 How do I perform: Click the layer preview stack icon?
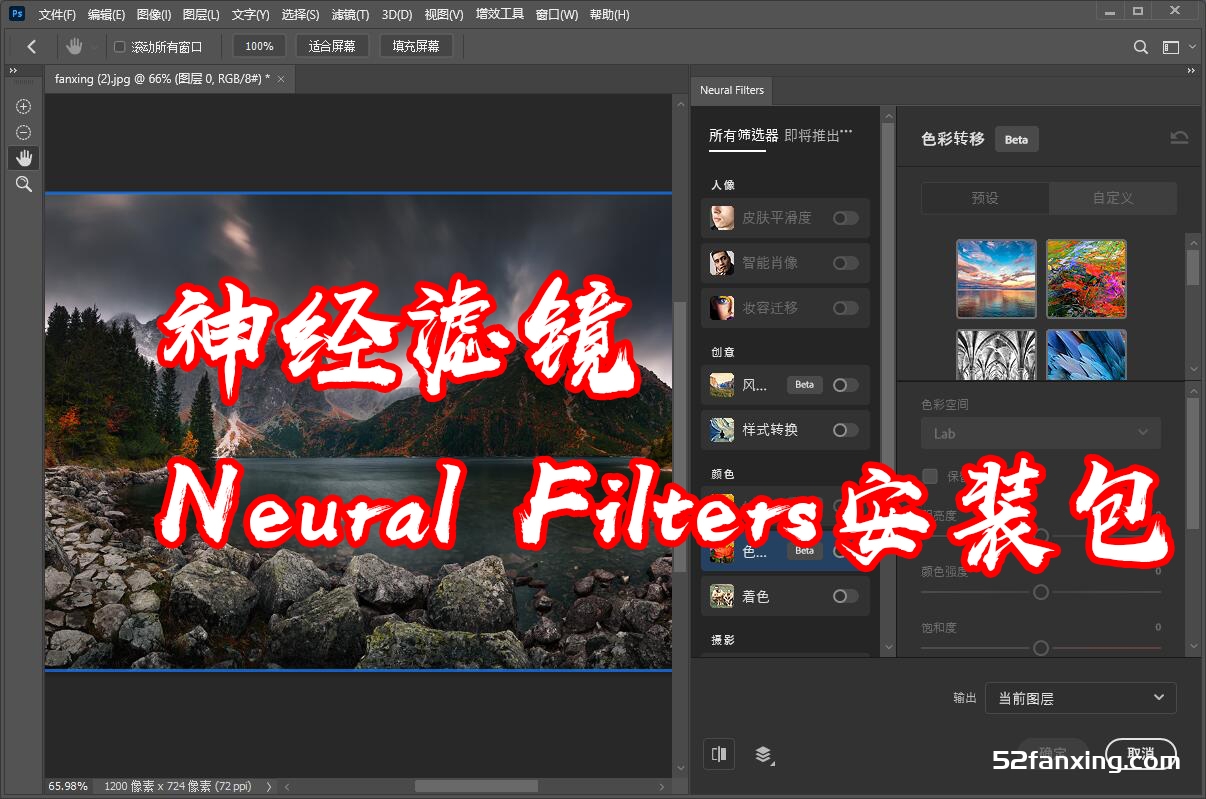tap(764, 755)
